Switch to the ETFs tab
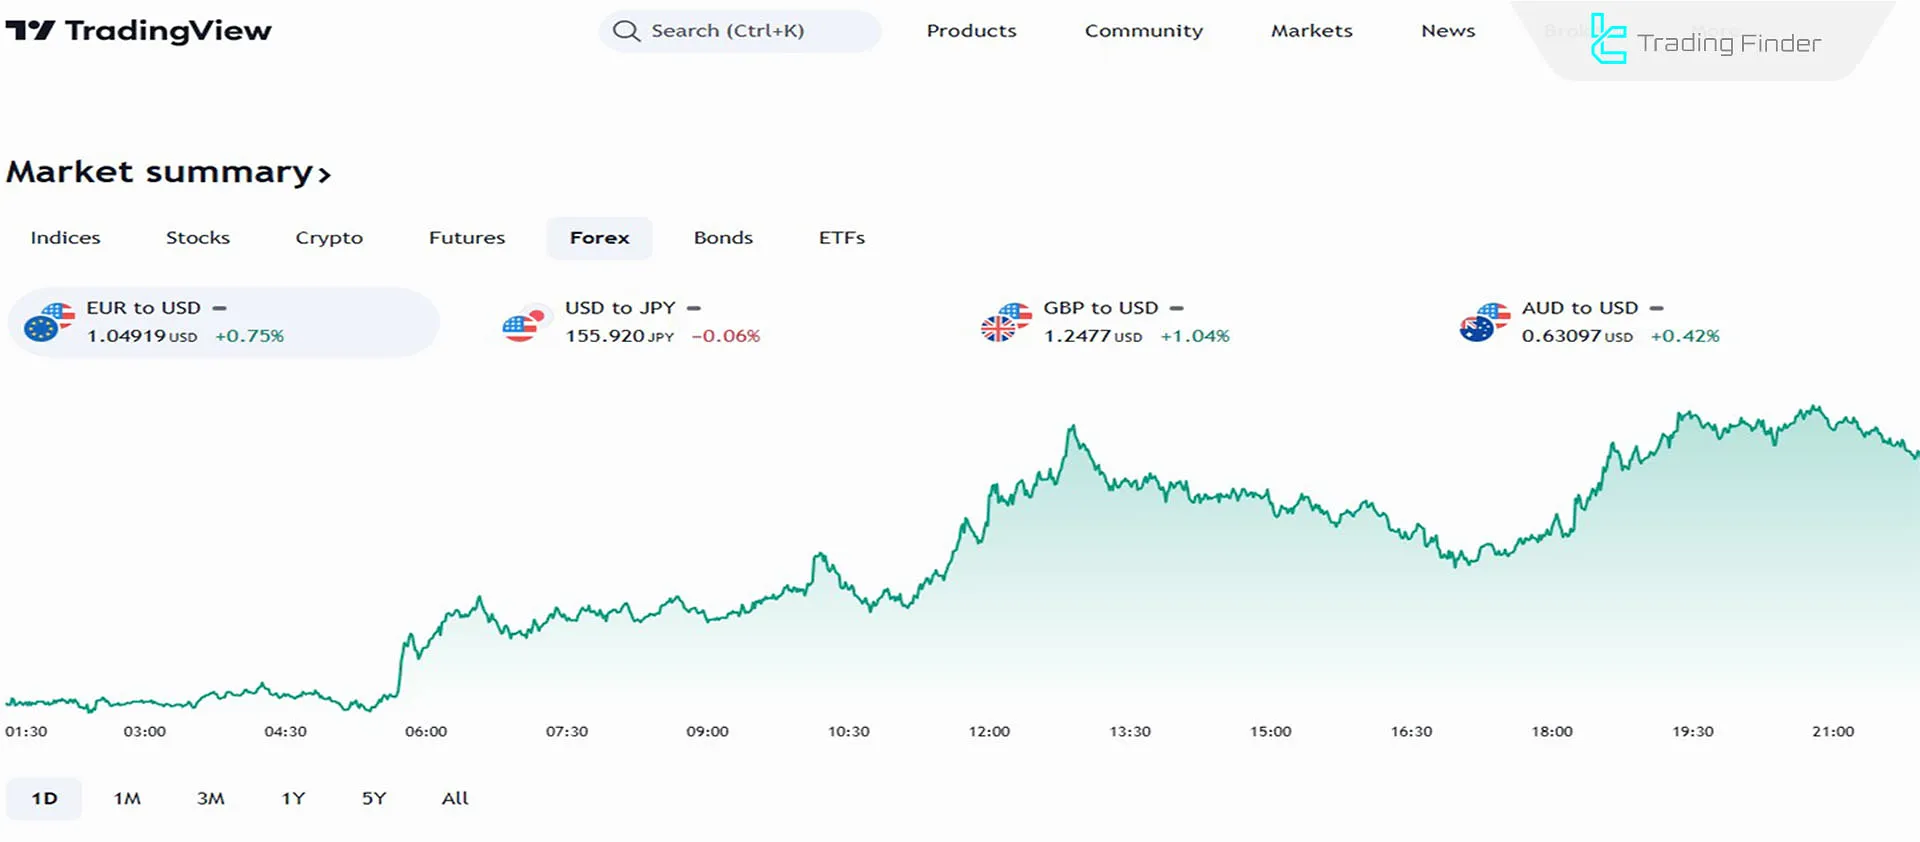 pos(842,238)
